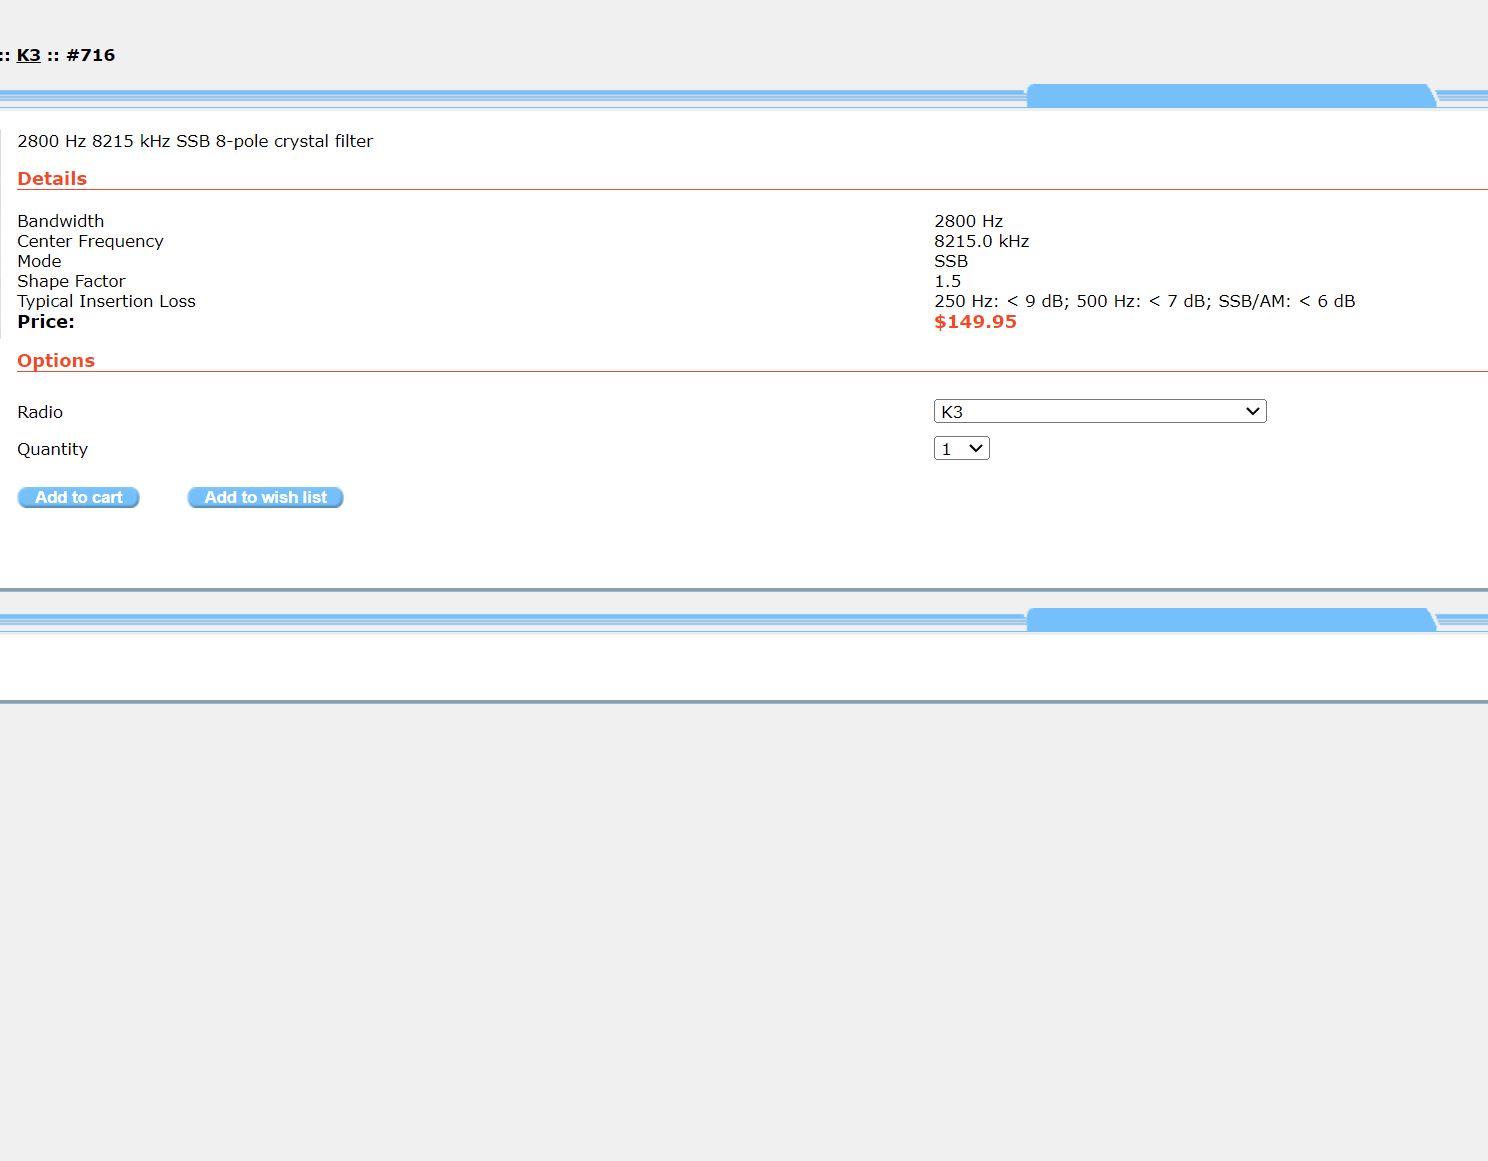Click the insertion loss value text
This screenshot has height=1161, width=1488.
pyautogui.click(x=1145, y=301)
